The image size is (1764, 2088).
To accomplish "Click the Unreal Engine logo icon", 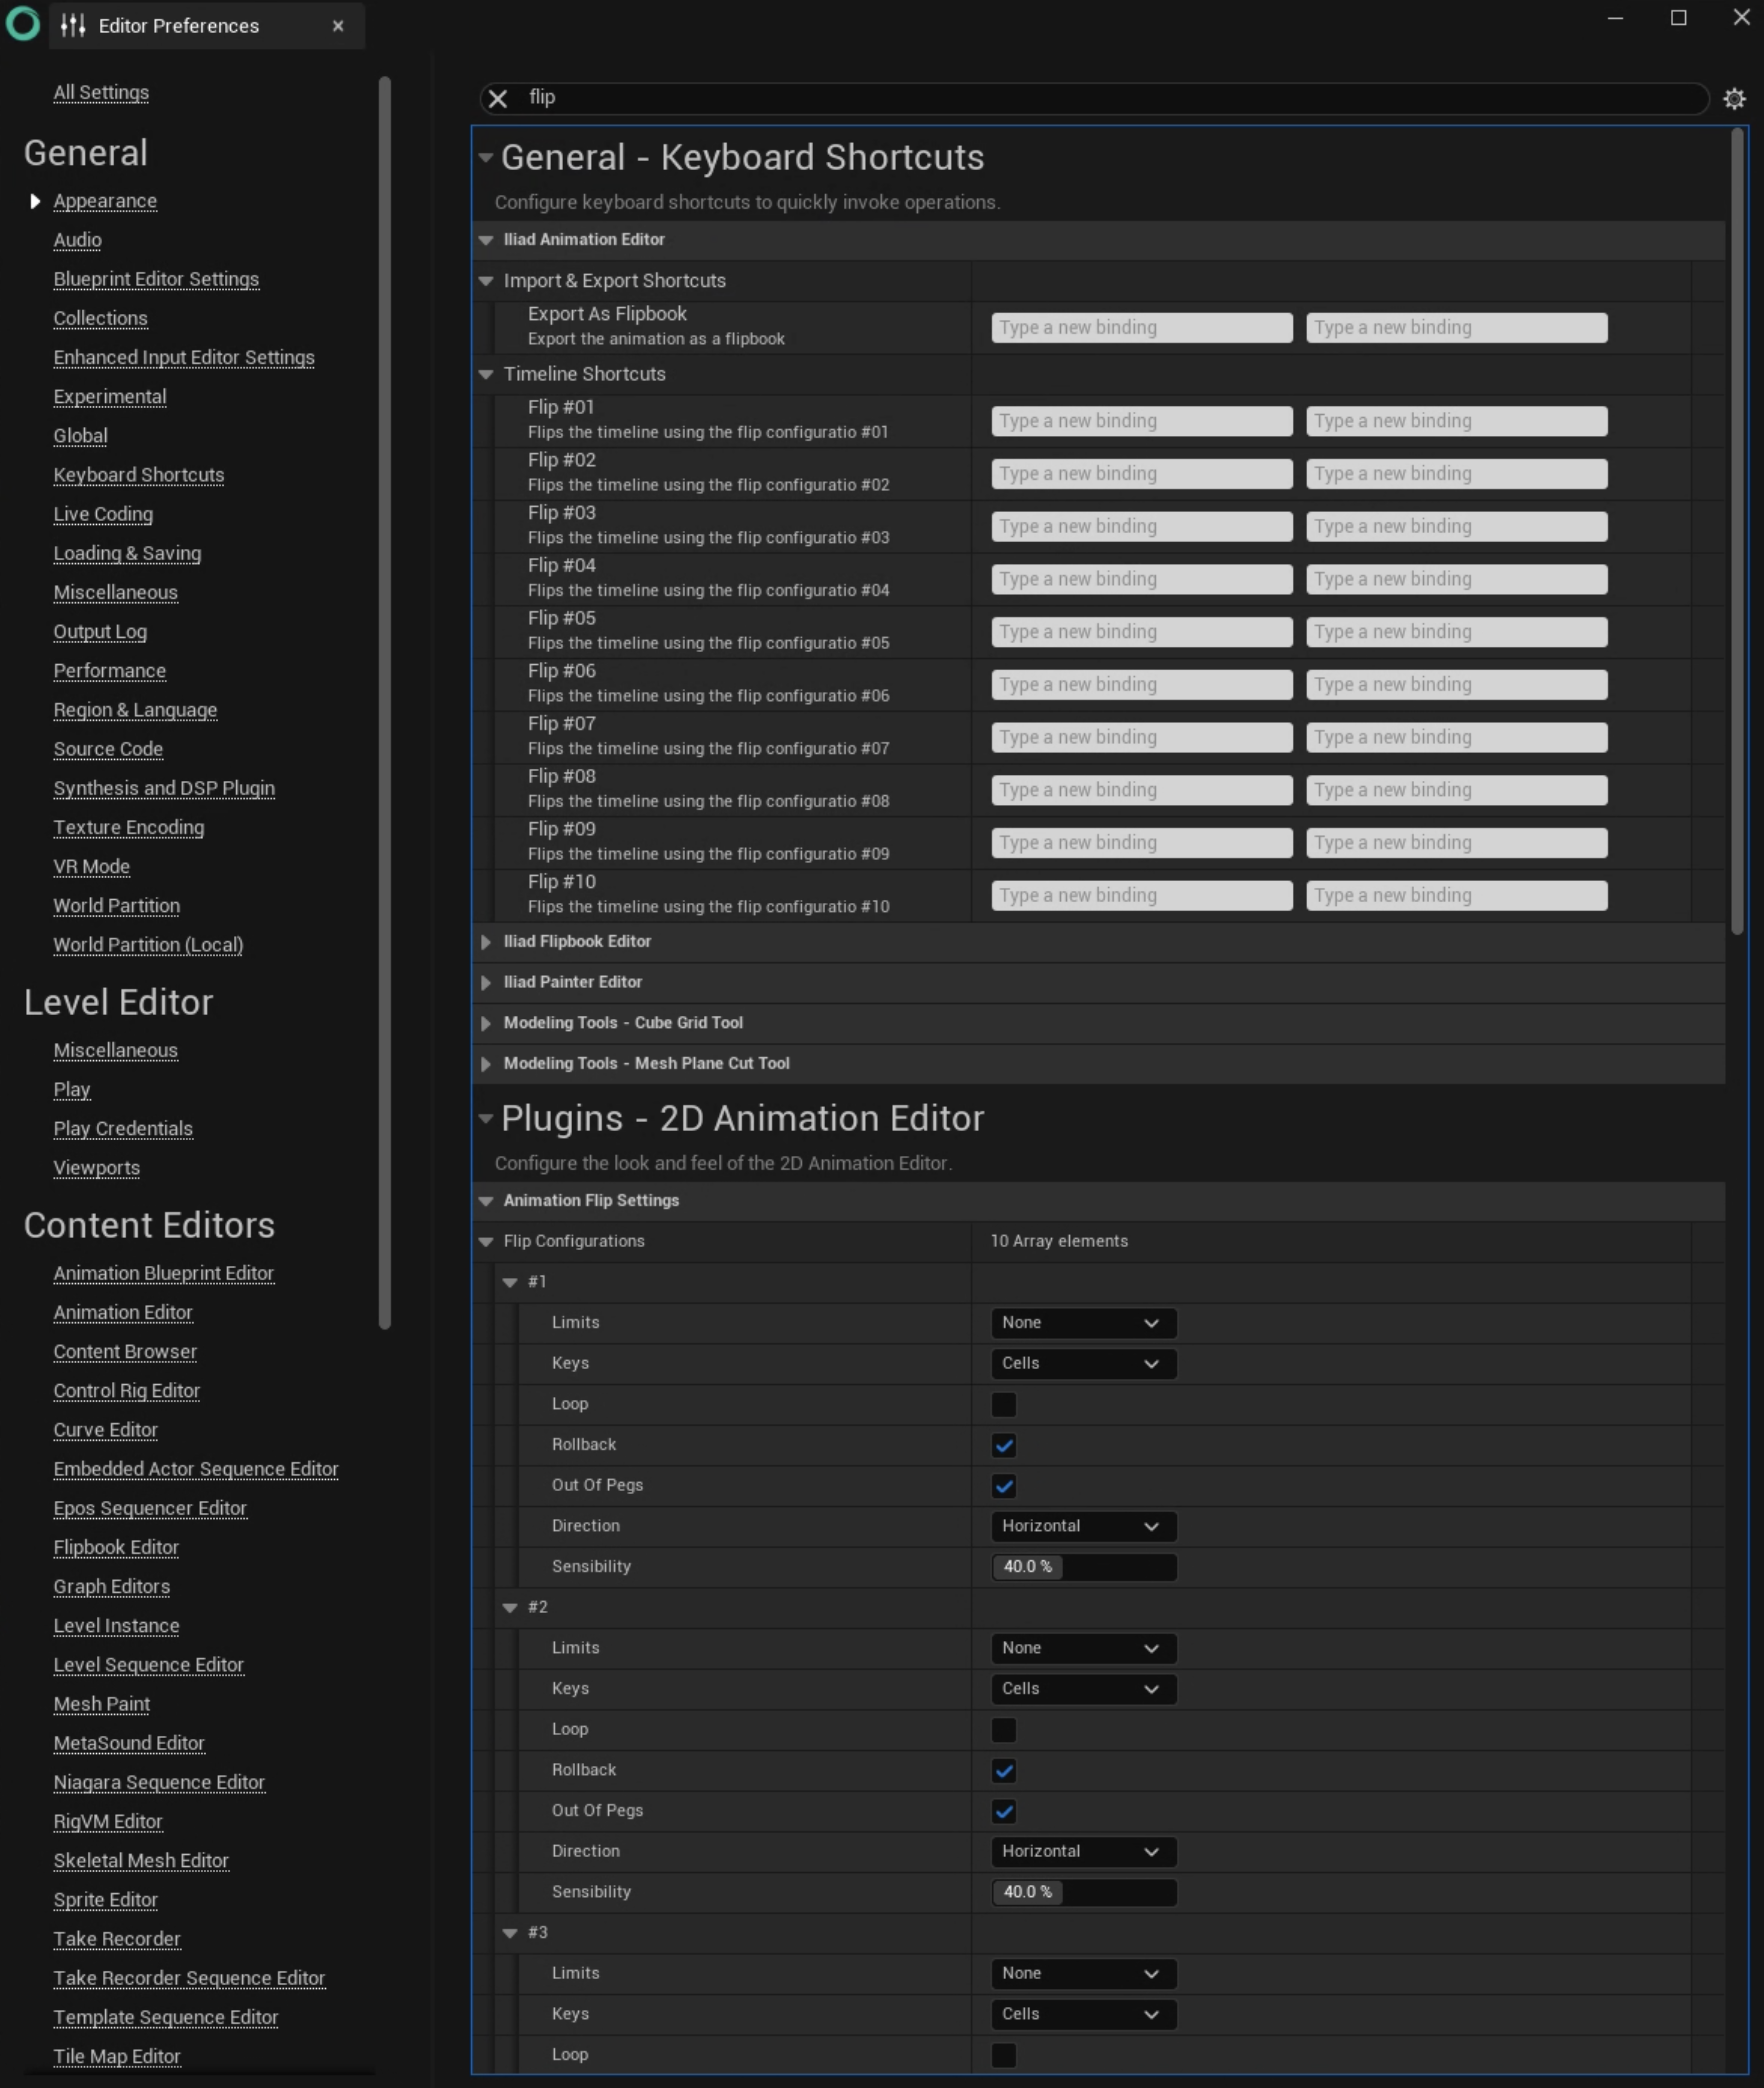I will pos(22,24).
